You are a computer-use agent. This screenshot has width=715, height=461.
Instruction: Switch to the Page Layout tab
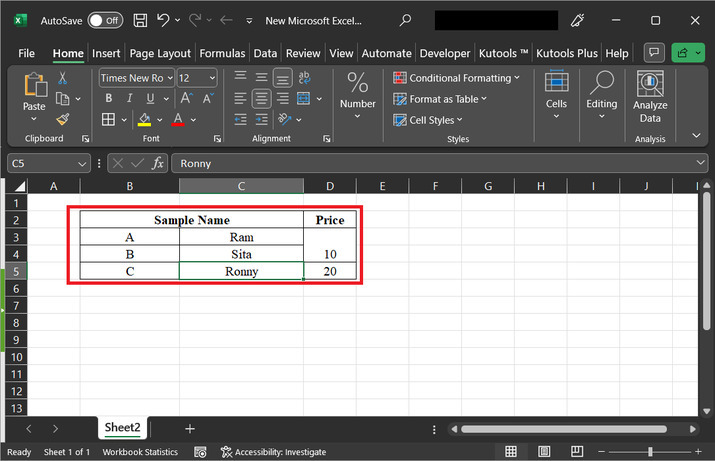(160, 53)
